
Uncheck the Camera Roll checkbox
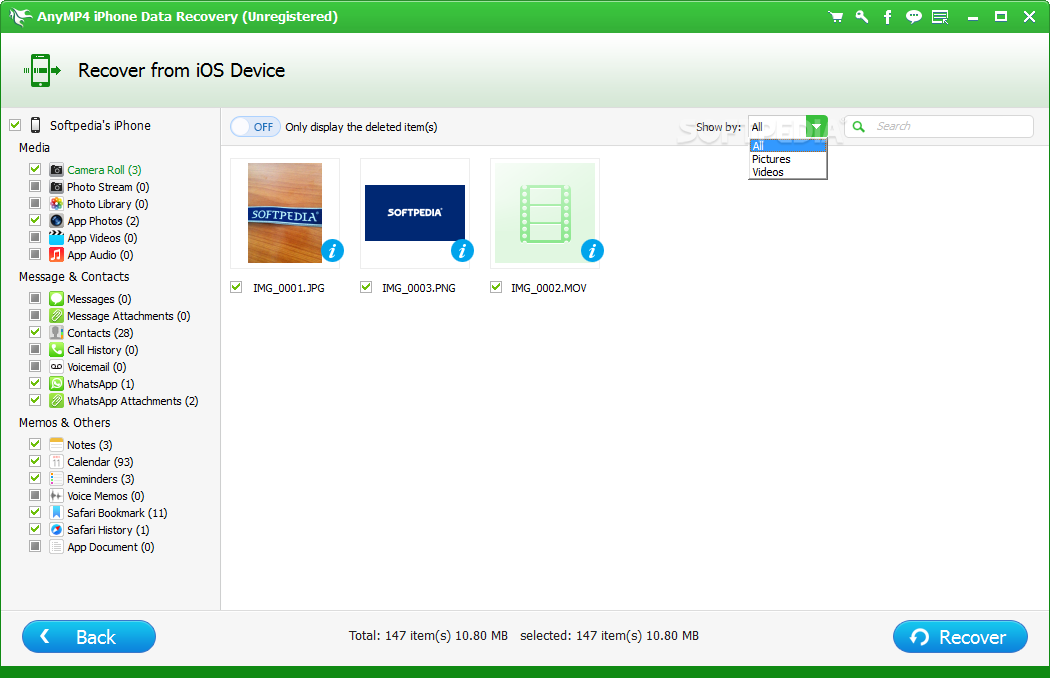pos(35,169)
